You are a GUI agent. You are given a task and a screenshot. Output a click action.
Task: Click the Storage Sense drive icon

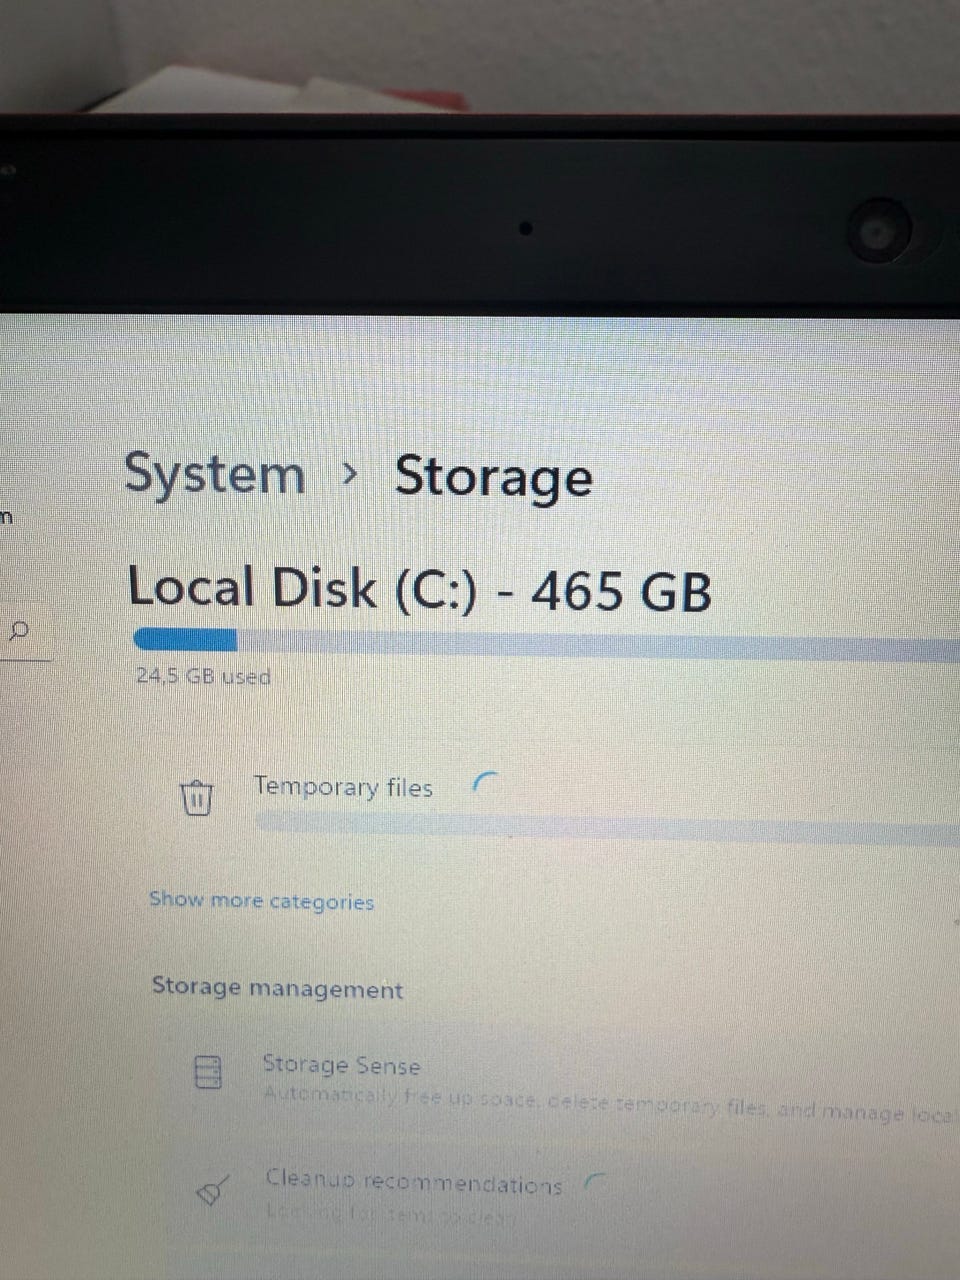[x=207, y=1072]
